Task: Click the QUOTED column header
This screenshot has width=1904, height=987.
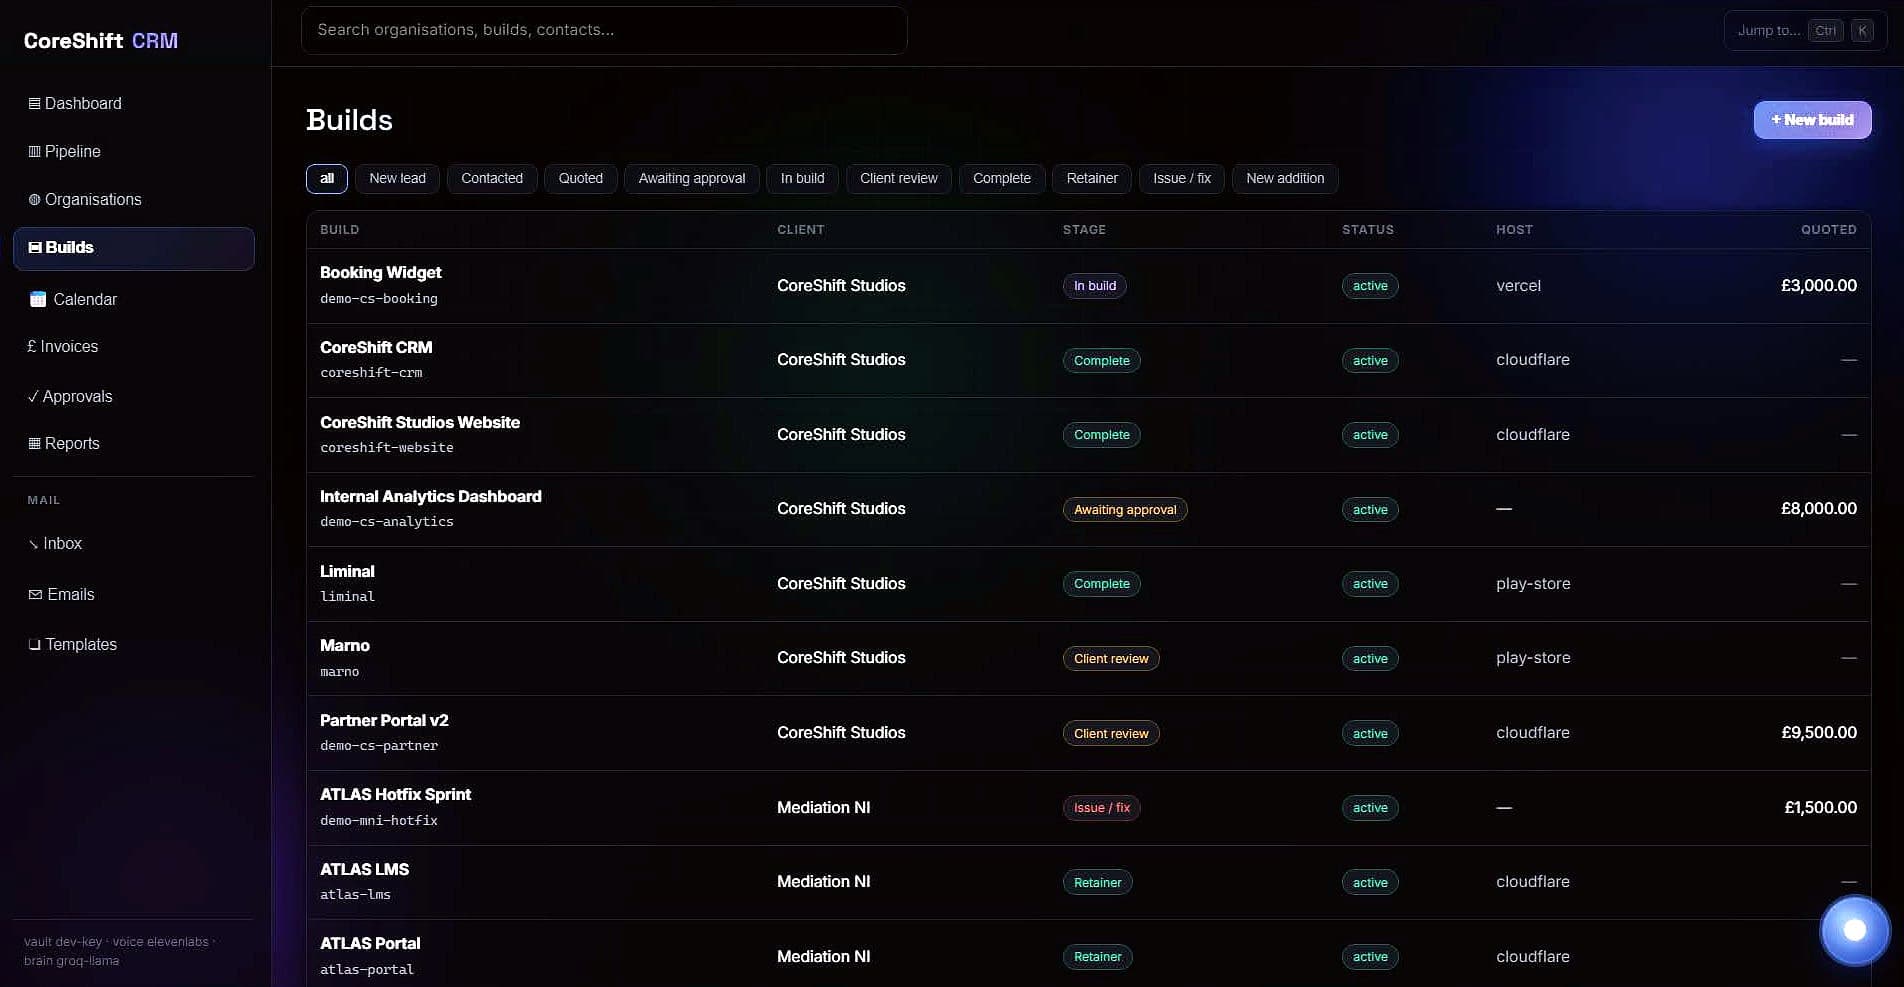Action: point(1828,230)
